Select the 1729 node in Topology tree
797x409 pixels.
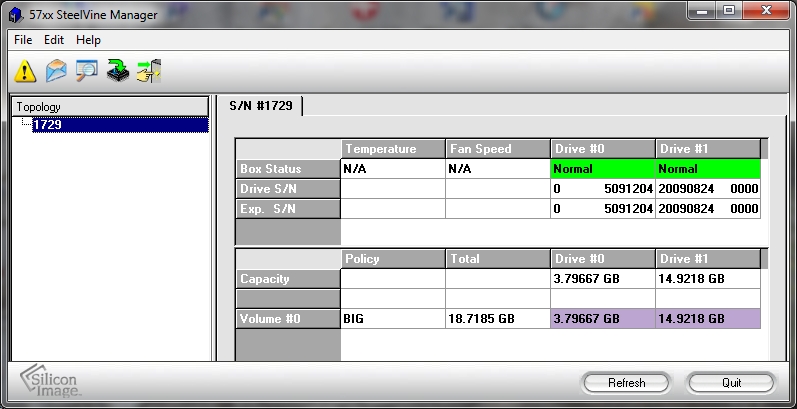(120, 124)
